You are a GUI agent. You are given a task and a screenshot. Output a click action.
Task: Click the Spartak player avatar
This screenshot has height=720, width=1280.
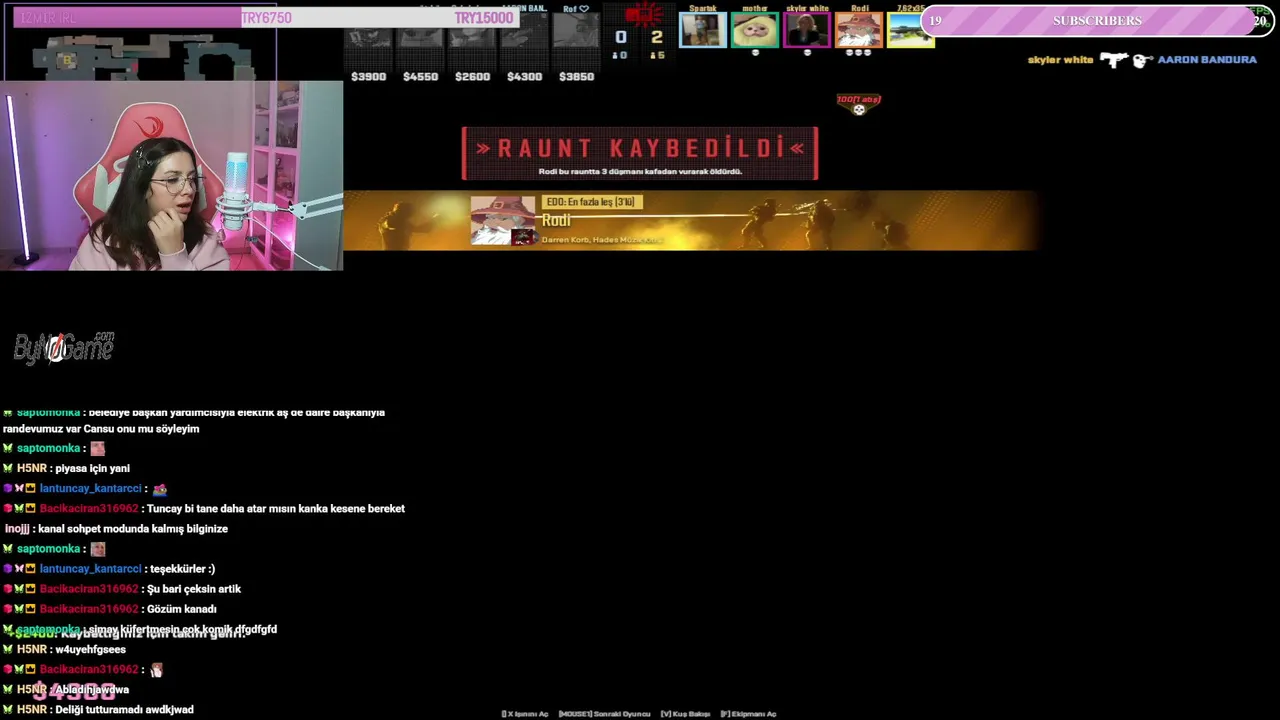point(703,30)
